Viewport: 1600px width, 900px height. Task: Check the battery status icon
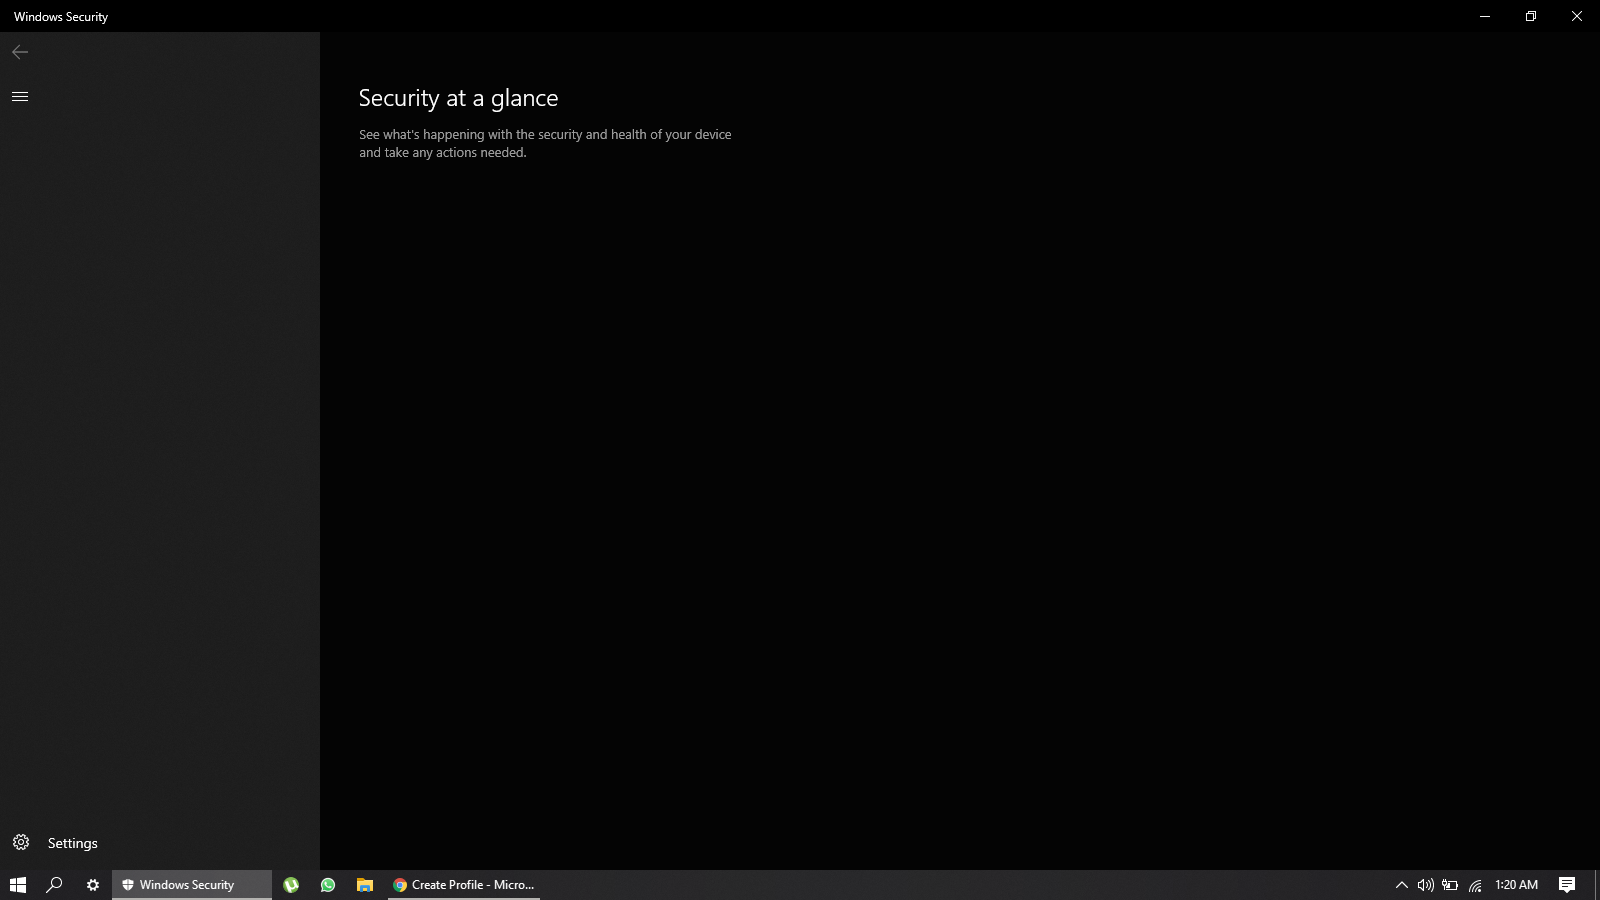click(x=1450, y=885)
